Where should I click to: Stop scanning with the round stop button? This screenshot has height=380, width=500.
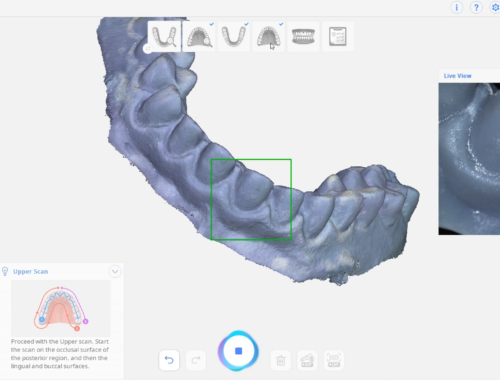pyautogui.click(x=238, y=351)
